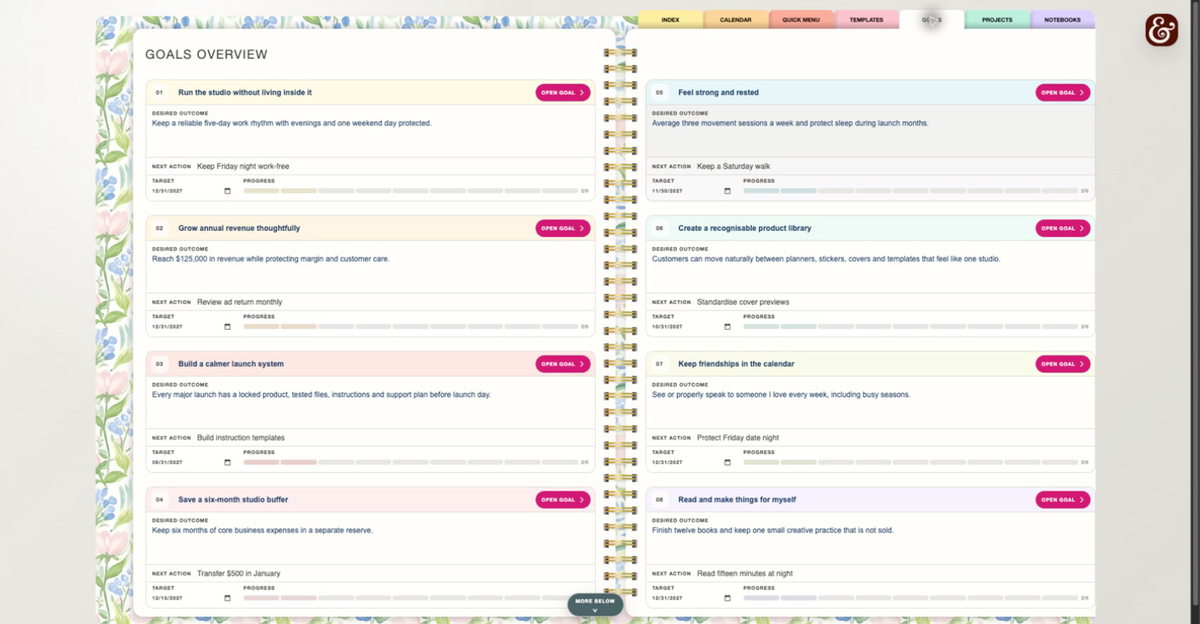Click goal number badge 04

(159, 499)
